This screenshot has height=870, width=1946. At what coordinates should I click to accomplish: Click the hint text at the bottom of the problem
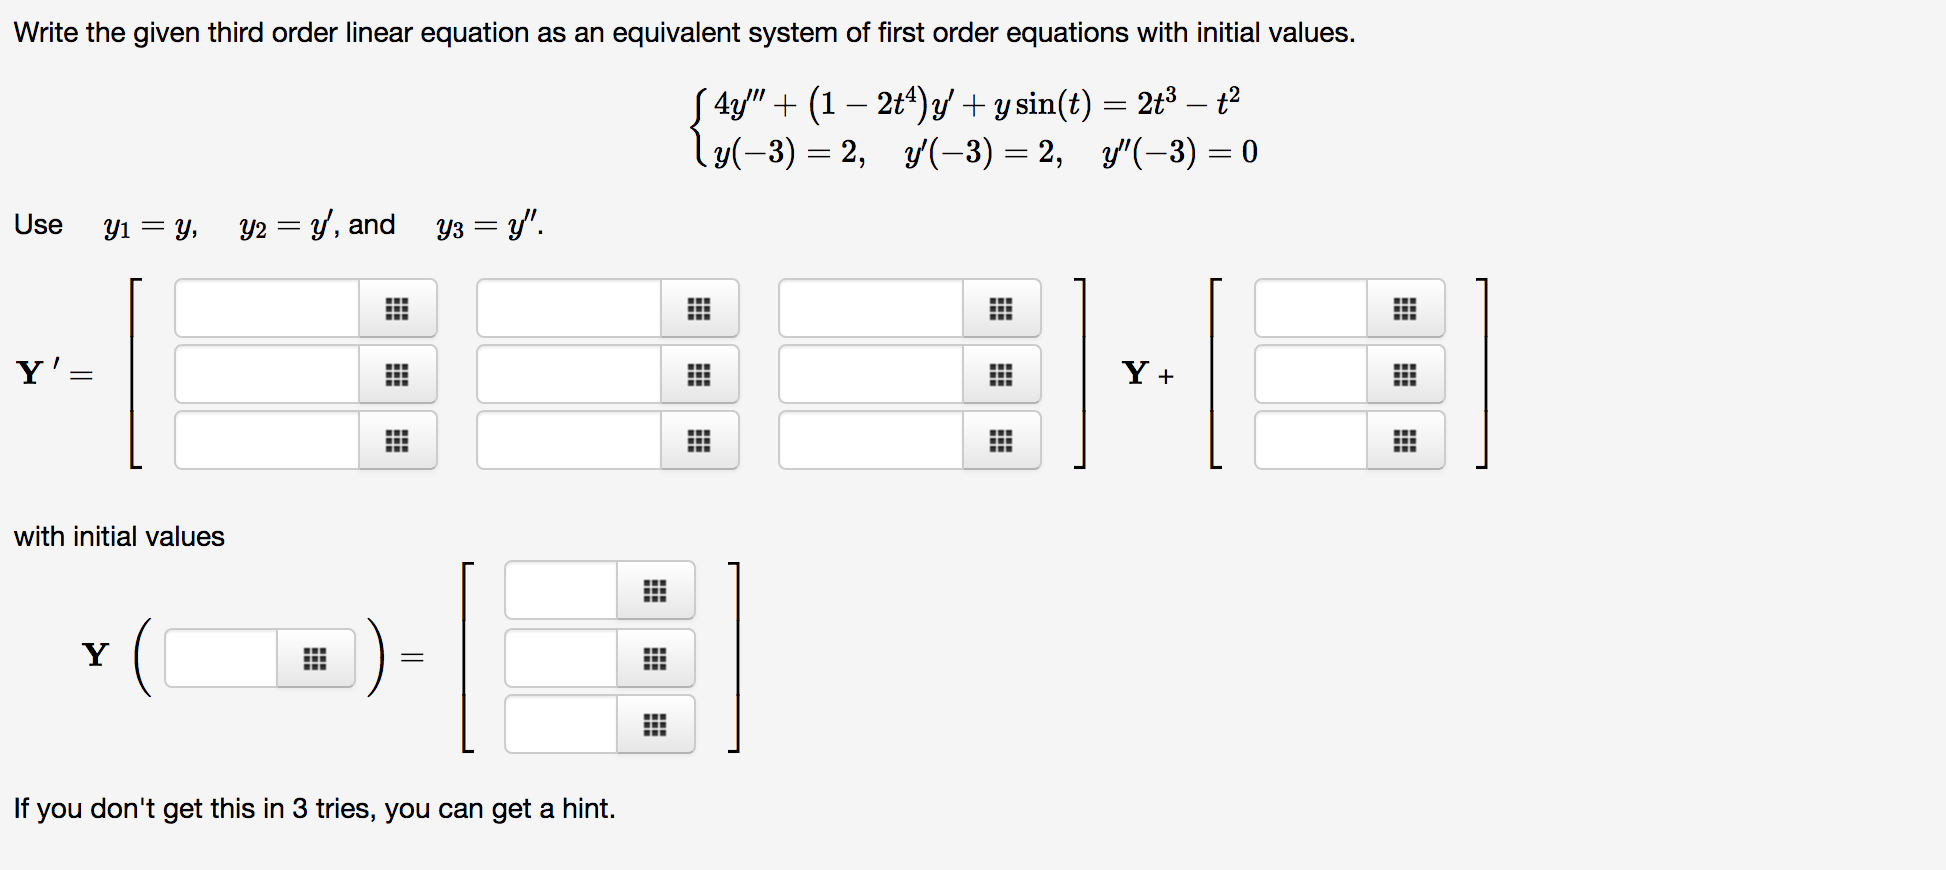pos(314,808)
